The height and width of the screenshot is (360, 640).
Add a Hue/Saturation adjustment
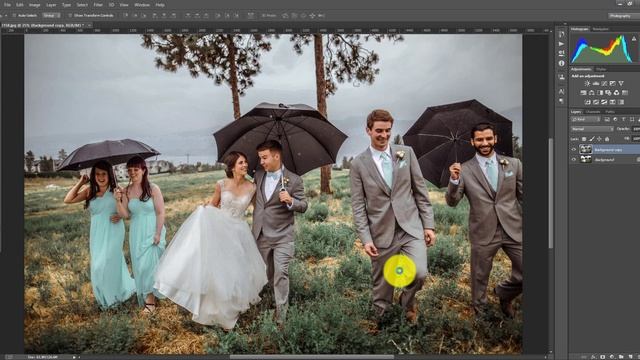pos(583,93)
